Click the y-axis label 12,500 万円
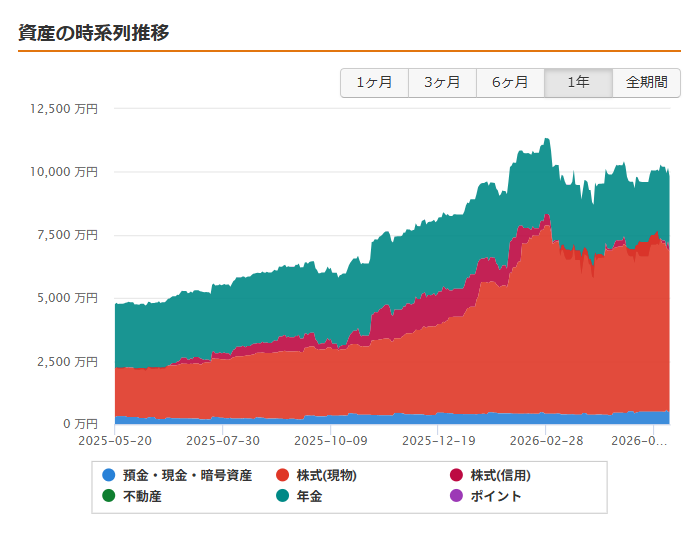Viewport: 700px width, 536px height. [64, 109]
